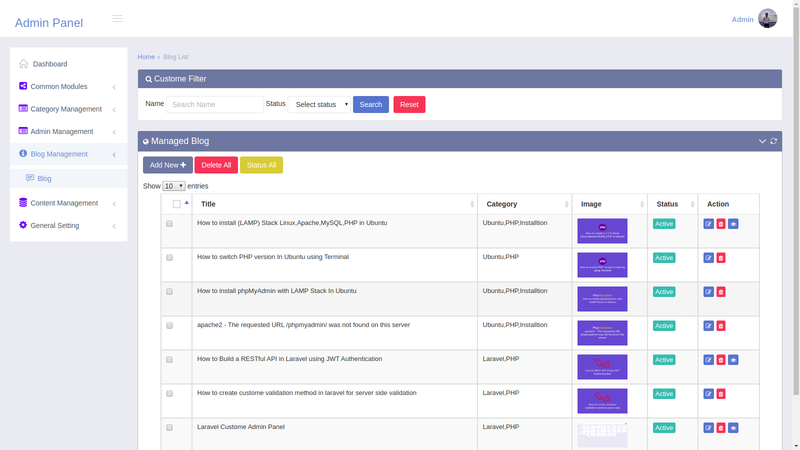Delete the LAMP Stack blog row
Image resolution: width=800 pixels, height=450 pixels.
[721, 224]
